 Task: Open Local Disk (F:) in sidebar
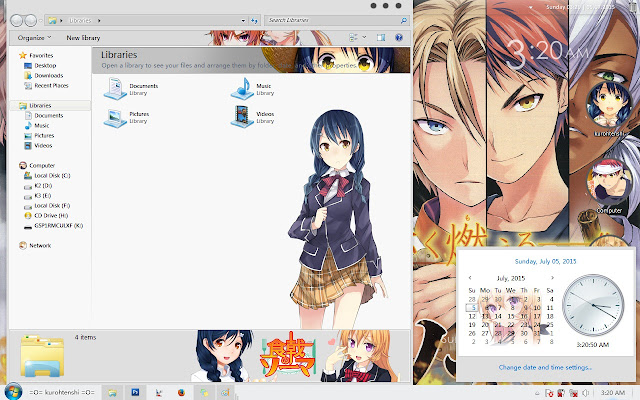(47, 205)
